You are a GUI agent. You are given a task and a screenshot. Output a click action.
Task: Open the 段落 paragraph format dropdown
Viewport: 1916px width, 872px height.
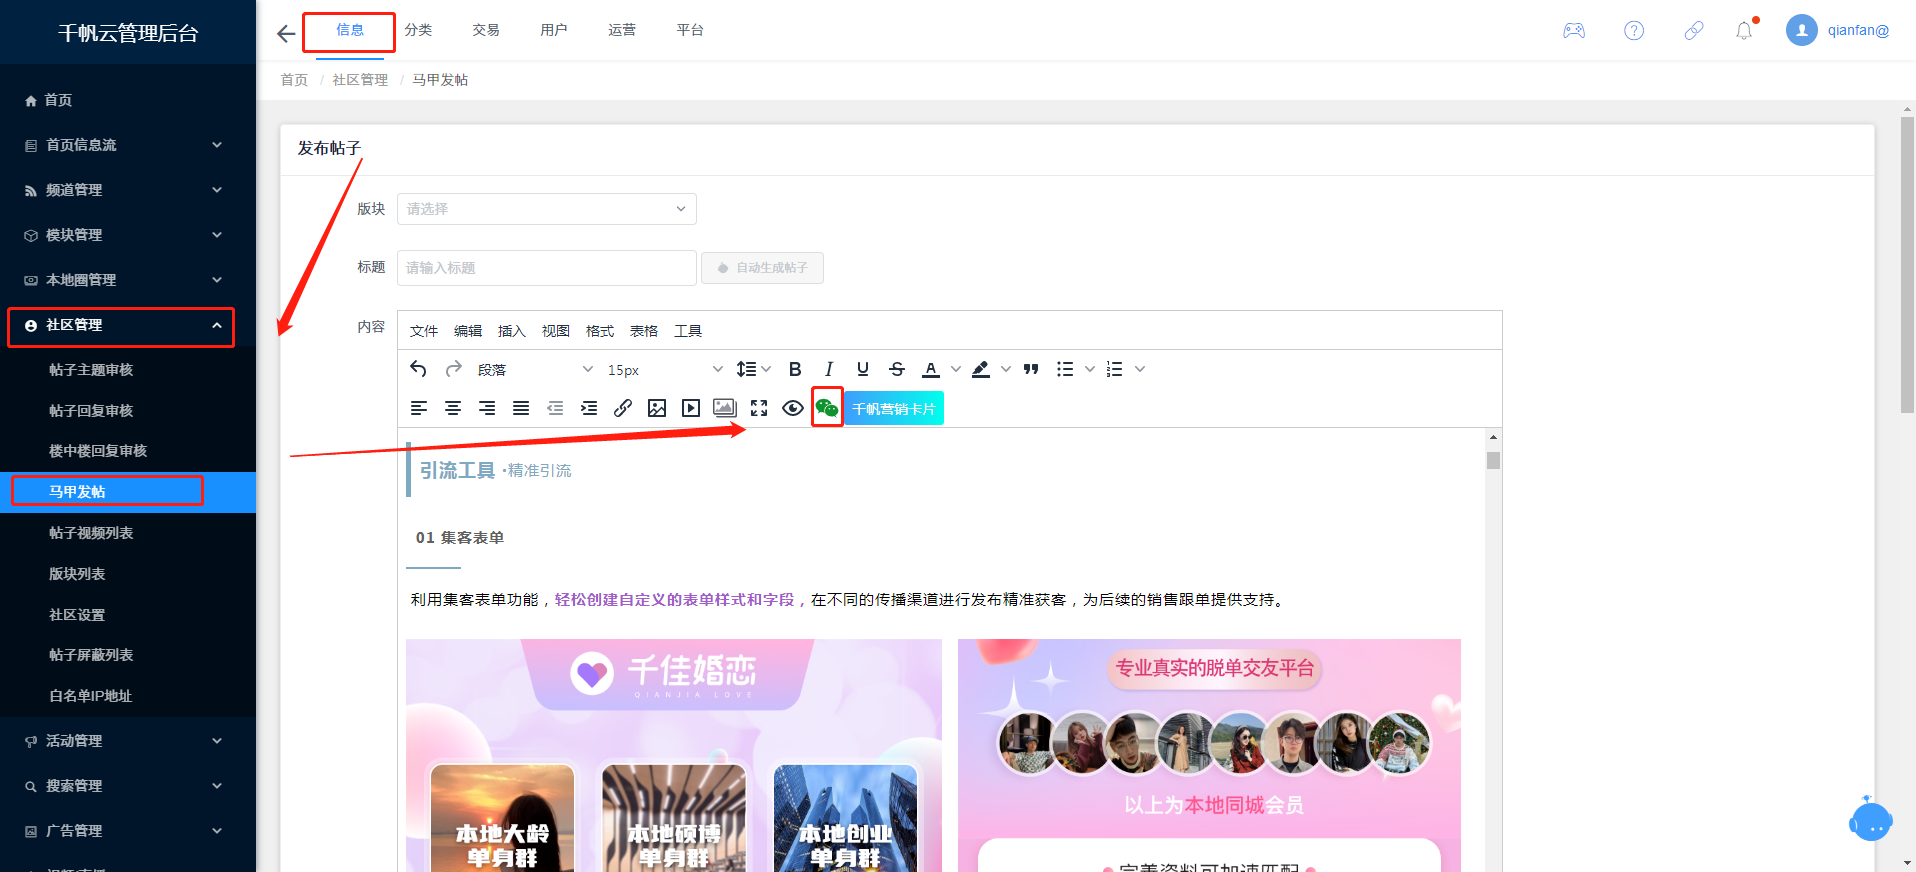tap(535, 370)
